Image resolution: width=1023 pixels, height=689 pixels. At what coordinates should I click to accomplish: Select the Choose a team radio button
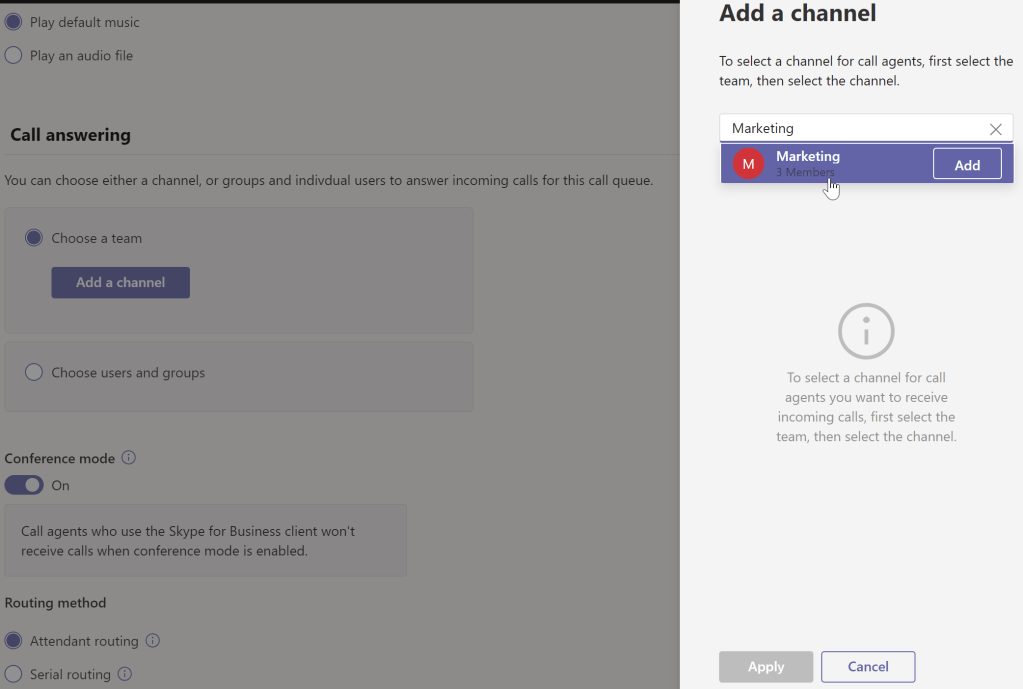34,238
